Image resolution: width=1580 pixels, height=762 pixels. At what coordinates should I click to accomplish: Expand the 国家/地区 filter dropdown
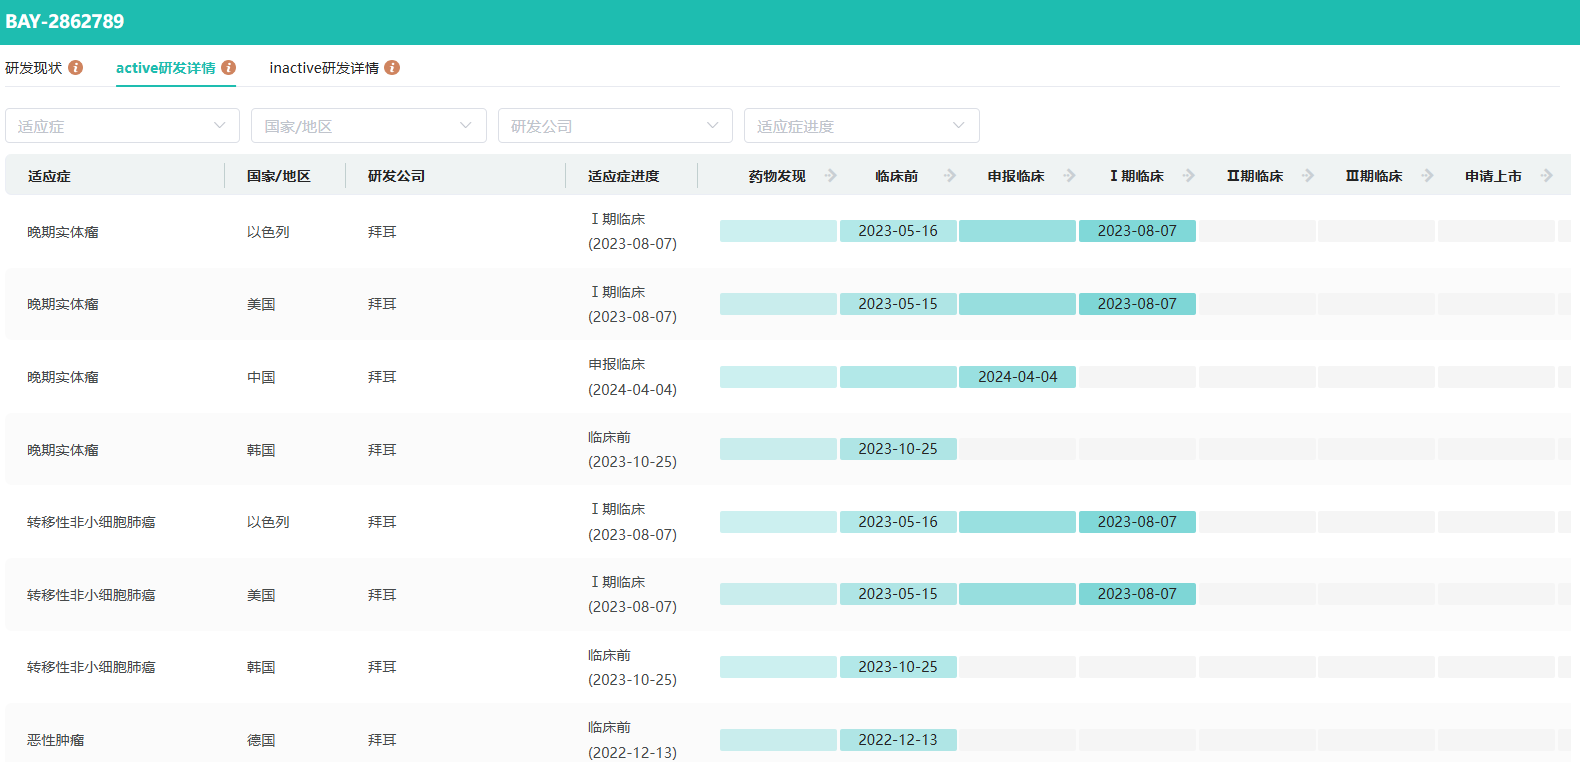[x=368, y=126]
